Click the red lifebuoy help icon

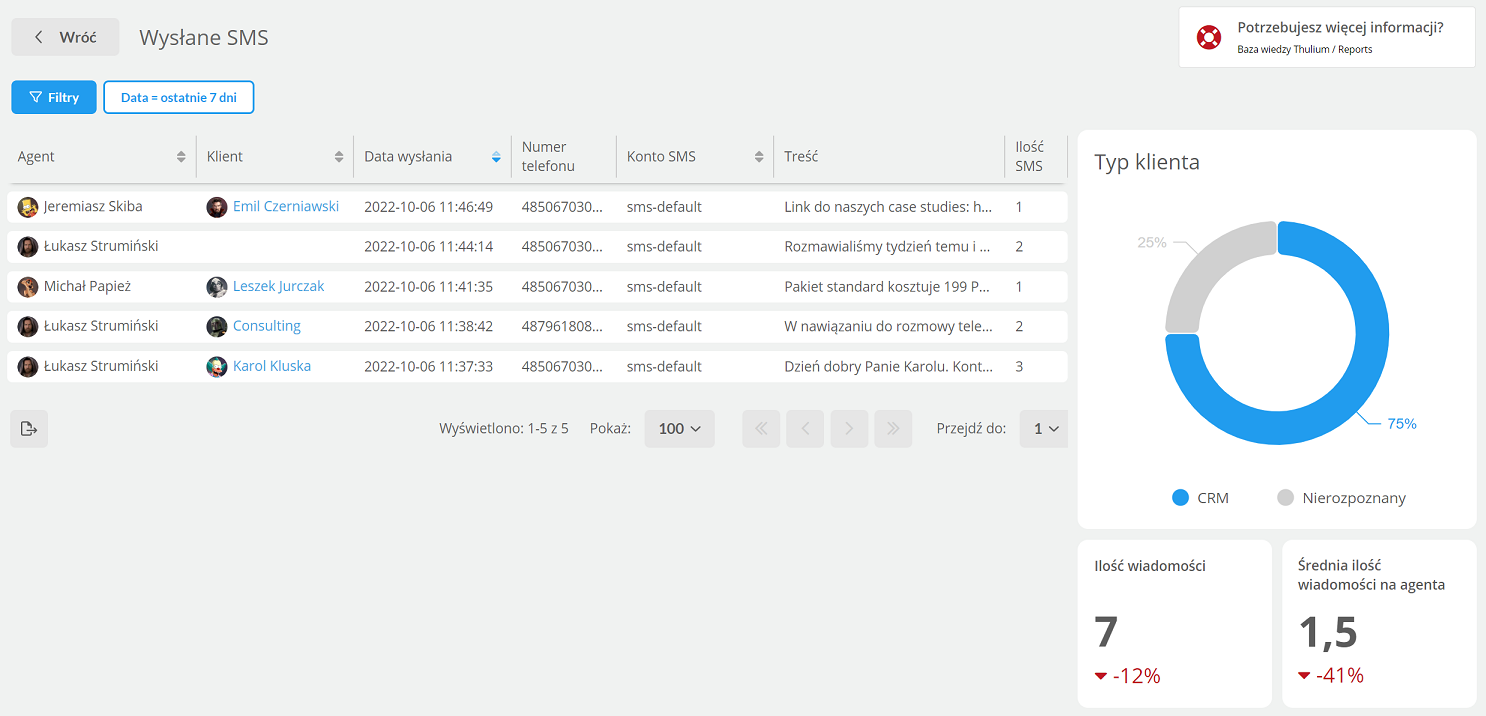tap(1209, 38)
